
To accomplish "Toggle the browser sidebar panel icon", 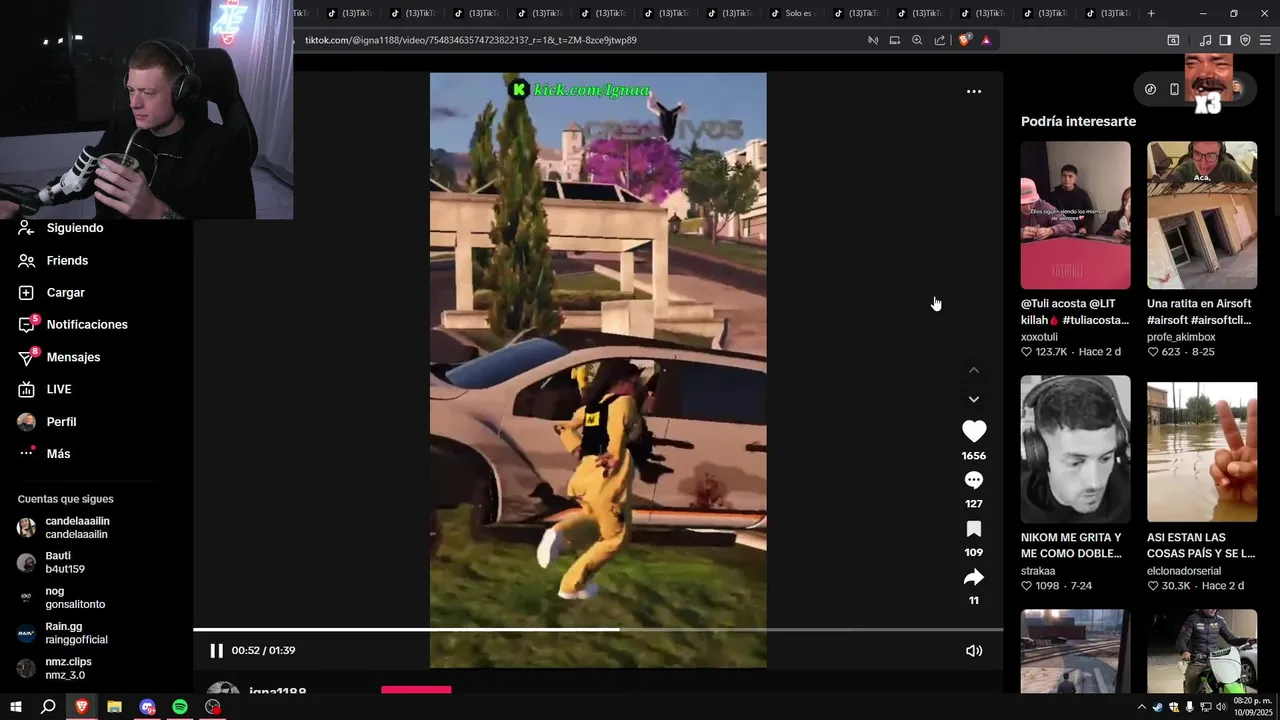I will pyautogui.click(x=1225, y=40).
